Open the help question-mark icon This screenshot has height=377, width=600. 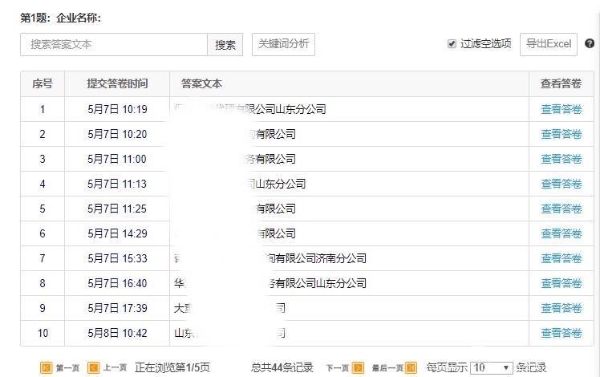(x=589, y=44)
